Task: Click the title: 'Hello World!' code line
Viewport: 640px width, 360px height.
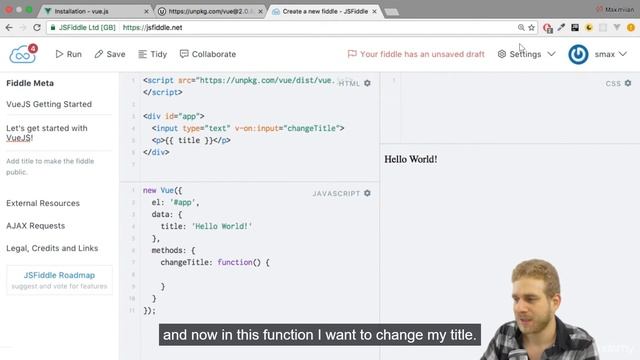Action: tap(206, 226)
